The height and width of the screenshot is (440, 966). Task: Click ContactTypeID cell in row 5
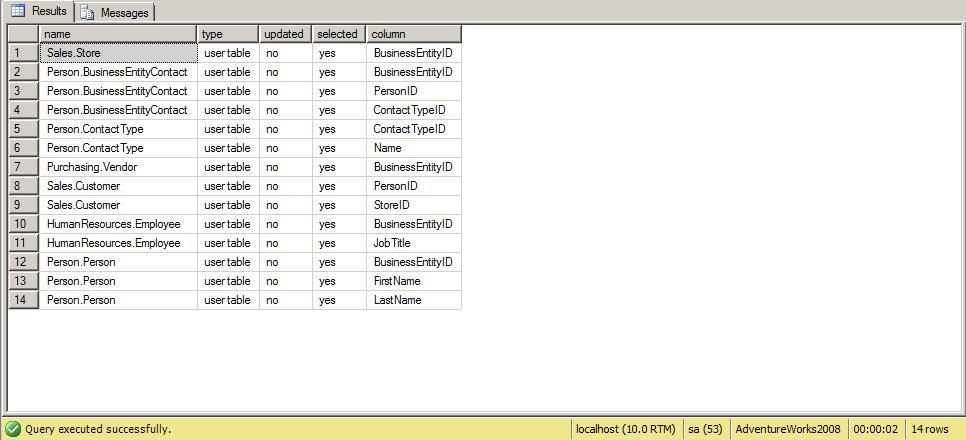pos(413,129)
